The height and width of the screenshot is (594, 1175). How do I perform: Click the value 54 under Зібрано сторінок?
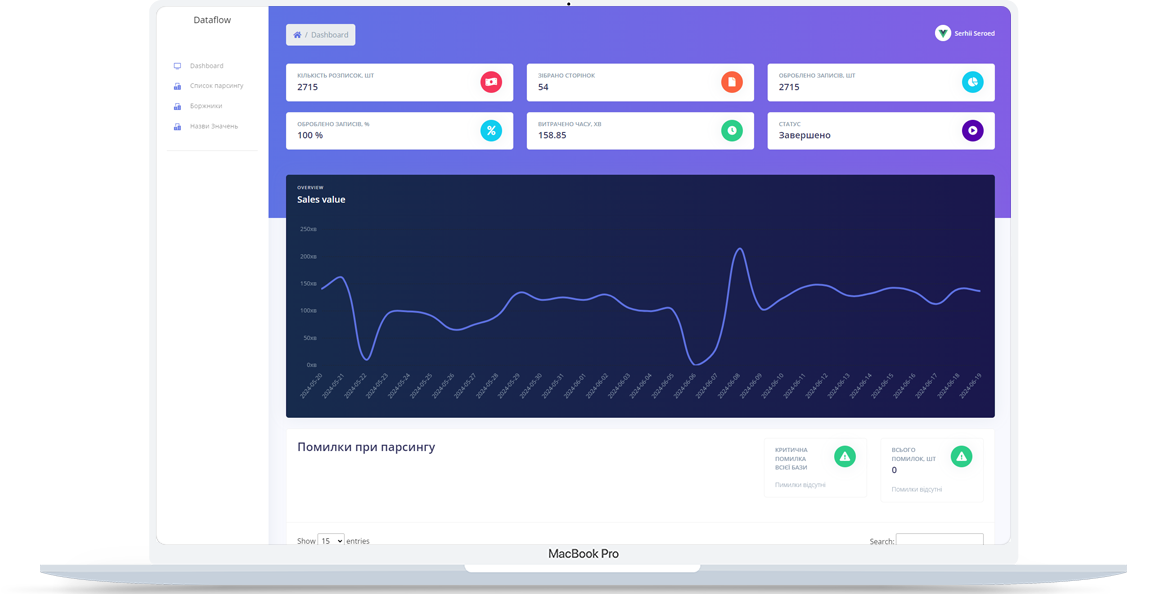point(543,87)
